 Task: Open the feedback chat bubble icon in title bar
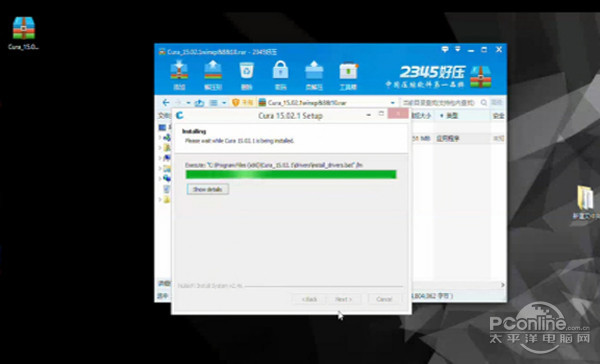click(445, 49)
